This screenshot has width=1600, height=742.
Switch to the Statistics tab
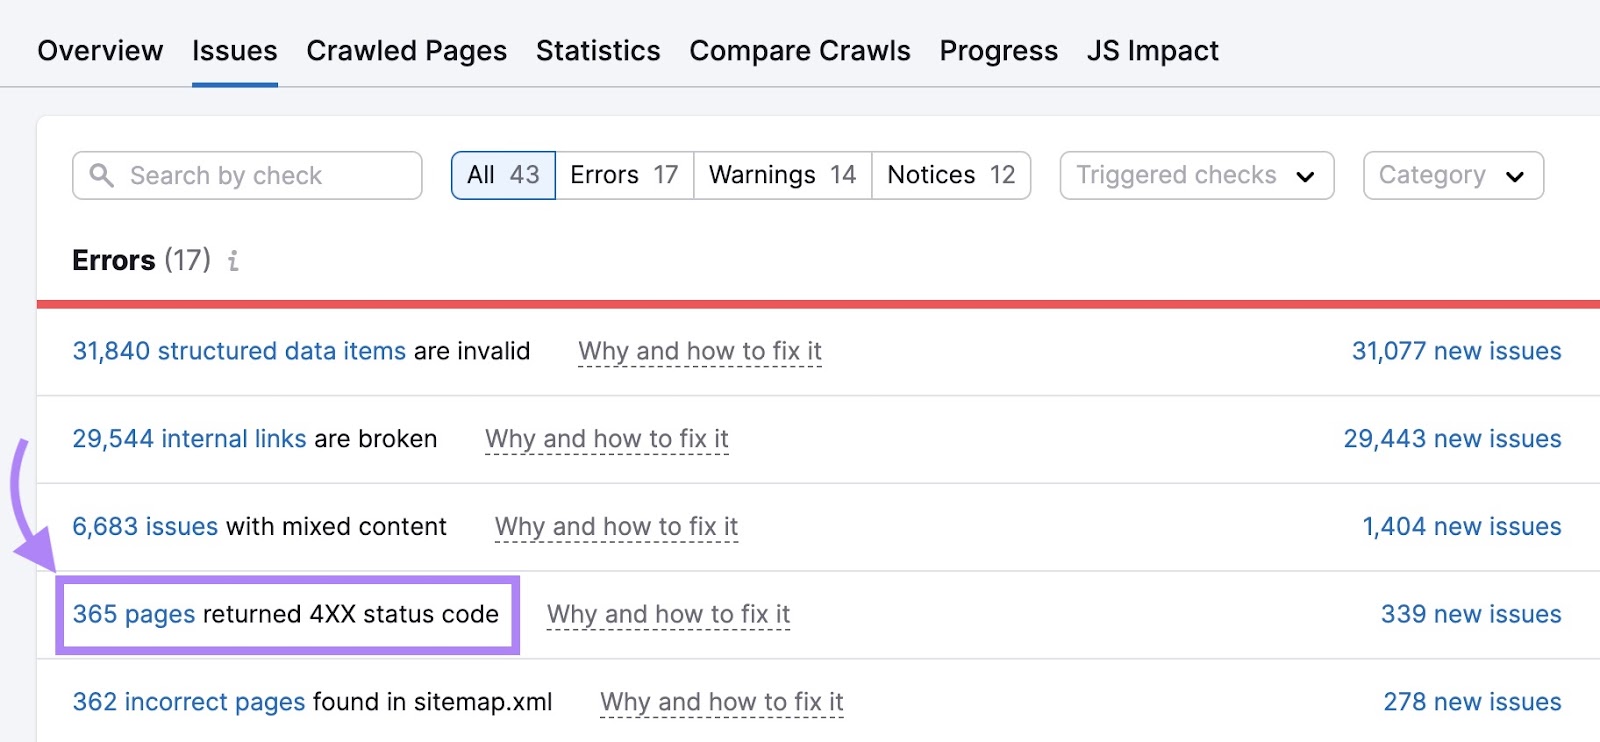(598, 51)
